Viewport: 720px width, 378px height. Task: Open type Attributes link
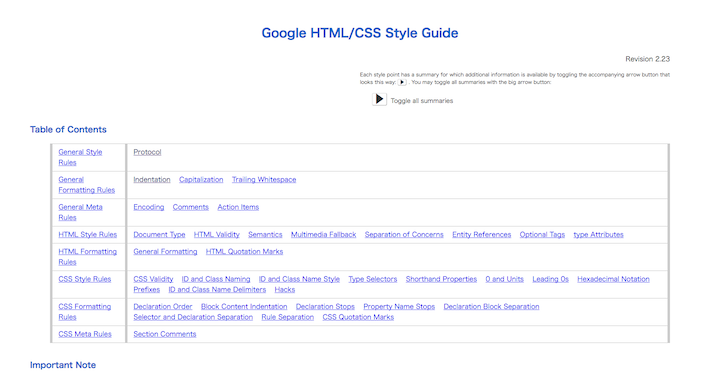[x=598, y=235]
